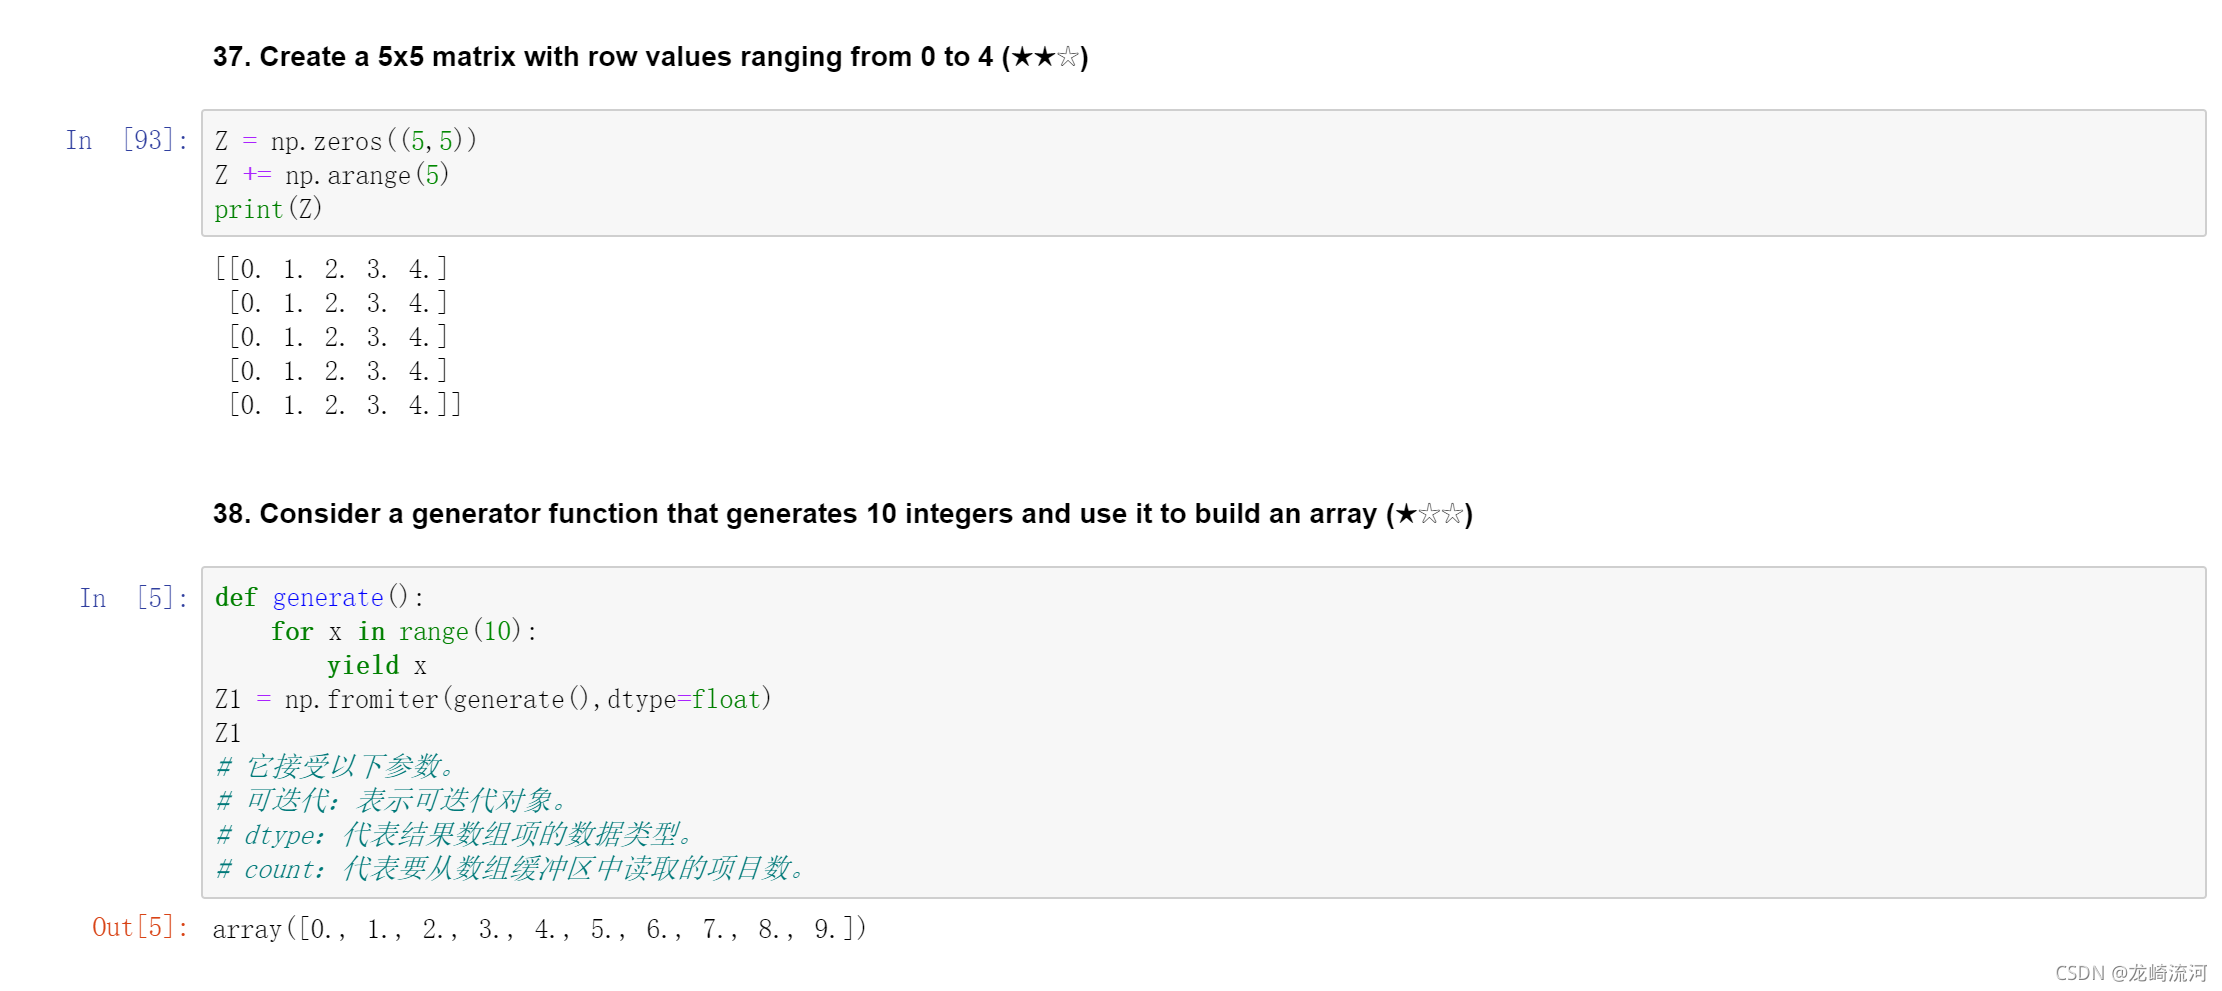Click the count comment line
2222x991 pixels.
pos(510,869)
